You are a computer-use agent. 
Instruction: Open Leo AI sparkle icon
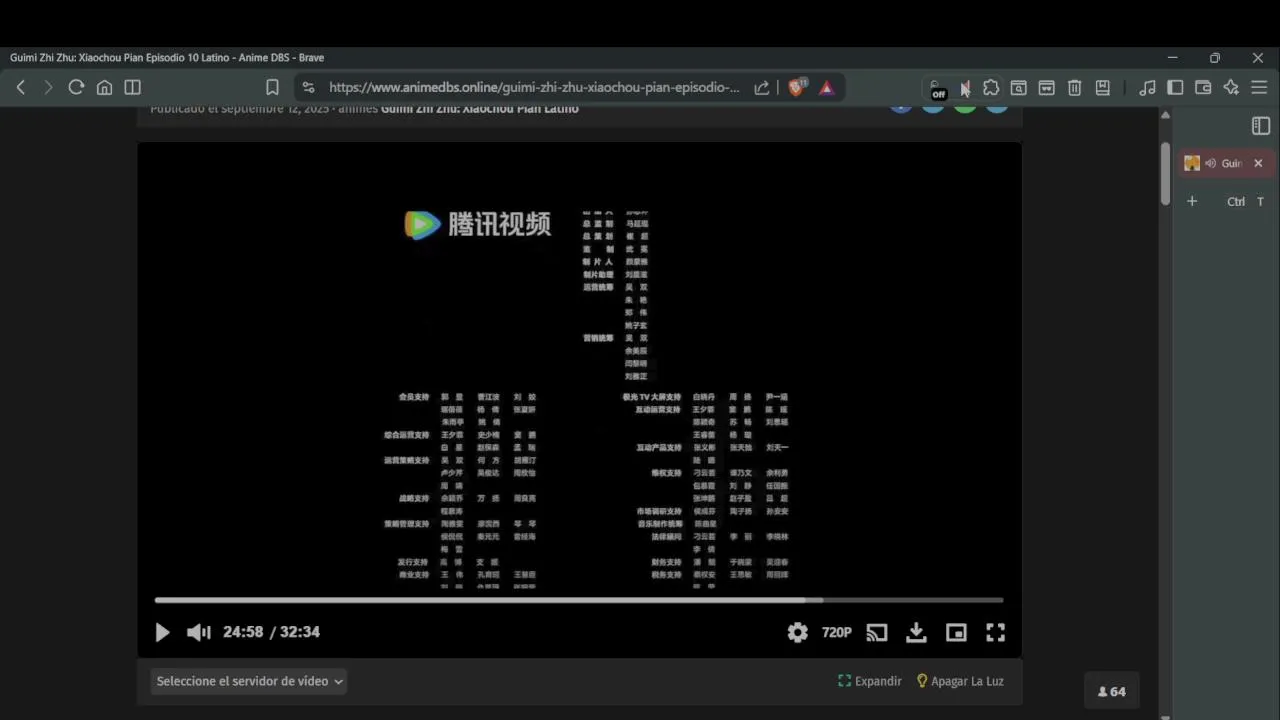1231,88
